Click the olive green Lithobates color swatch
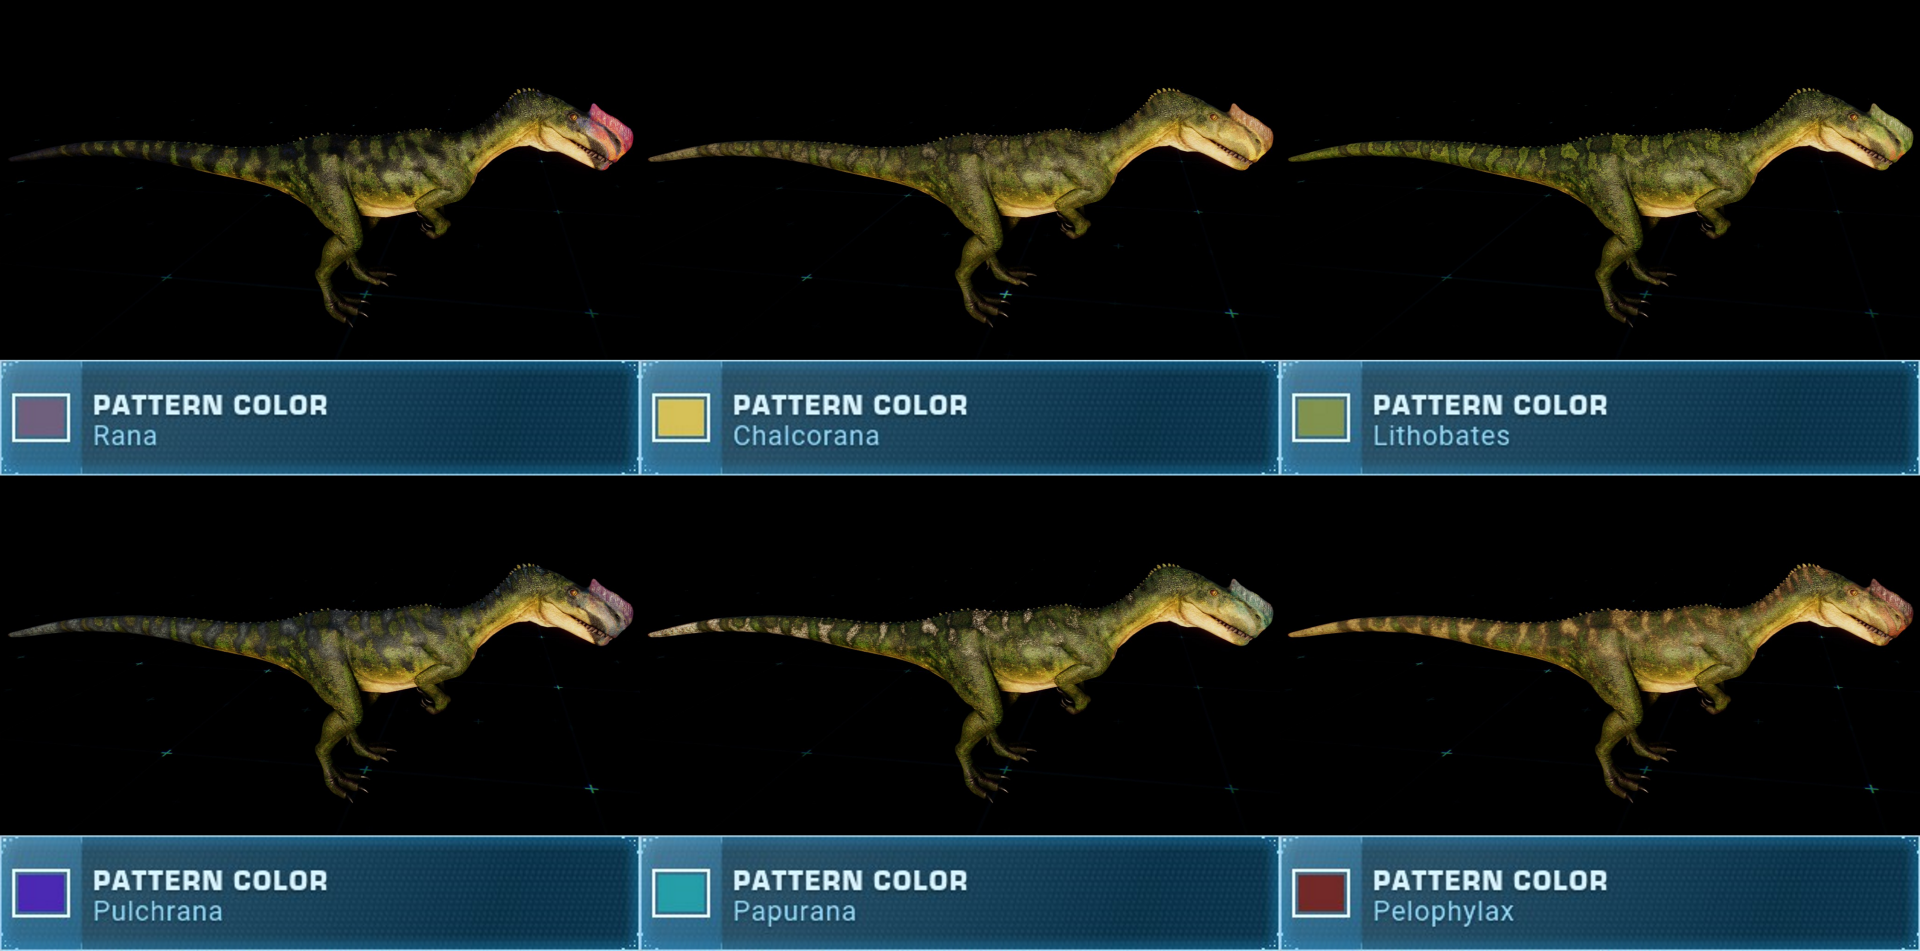Screen dimensions: 1920x951 (x=1321, y=418)
